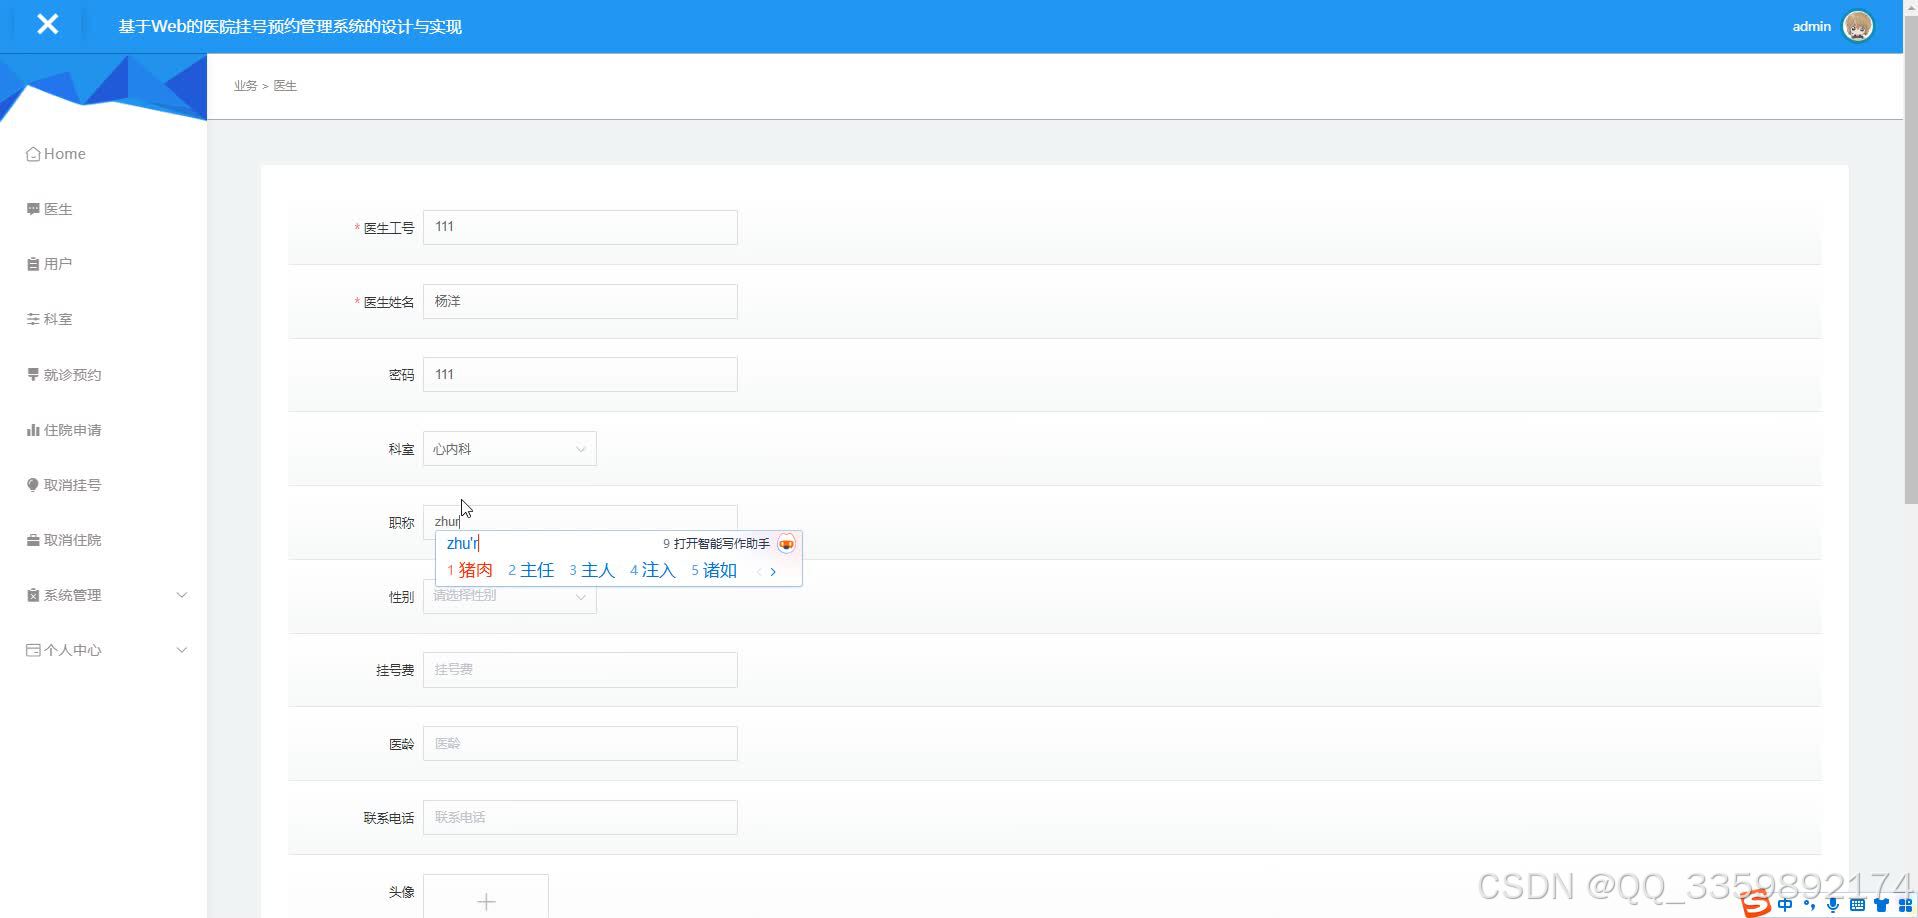Click the 医生 breadcrumb text
The image size is (1918, 918).
point(285,86)
